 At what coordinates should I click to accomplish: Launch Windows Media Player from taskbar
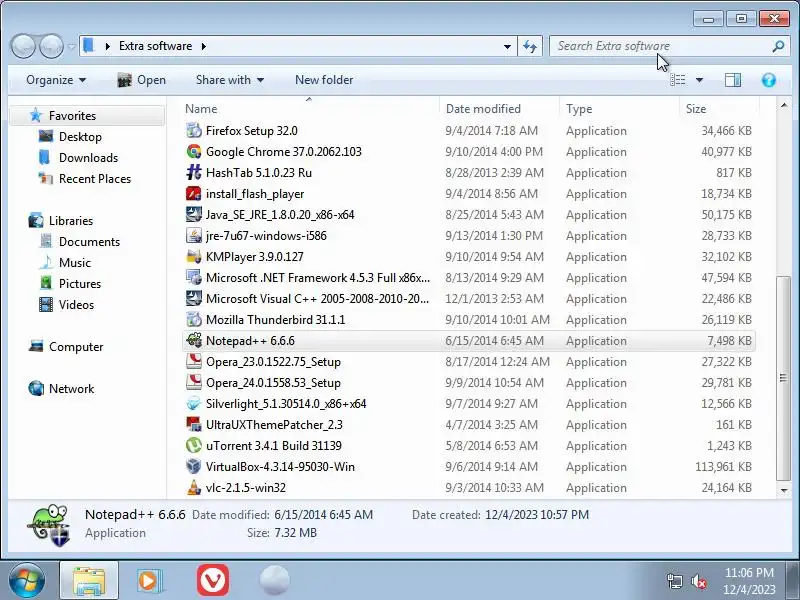[x=149, y=581]
